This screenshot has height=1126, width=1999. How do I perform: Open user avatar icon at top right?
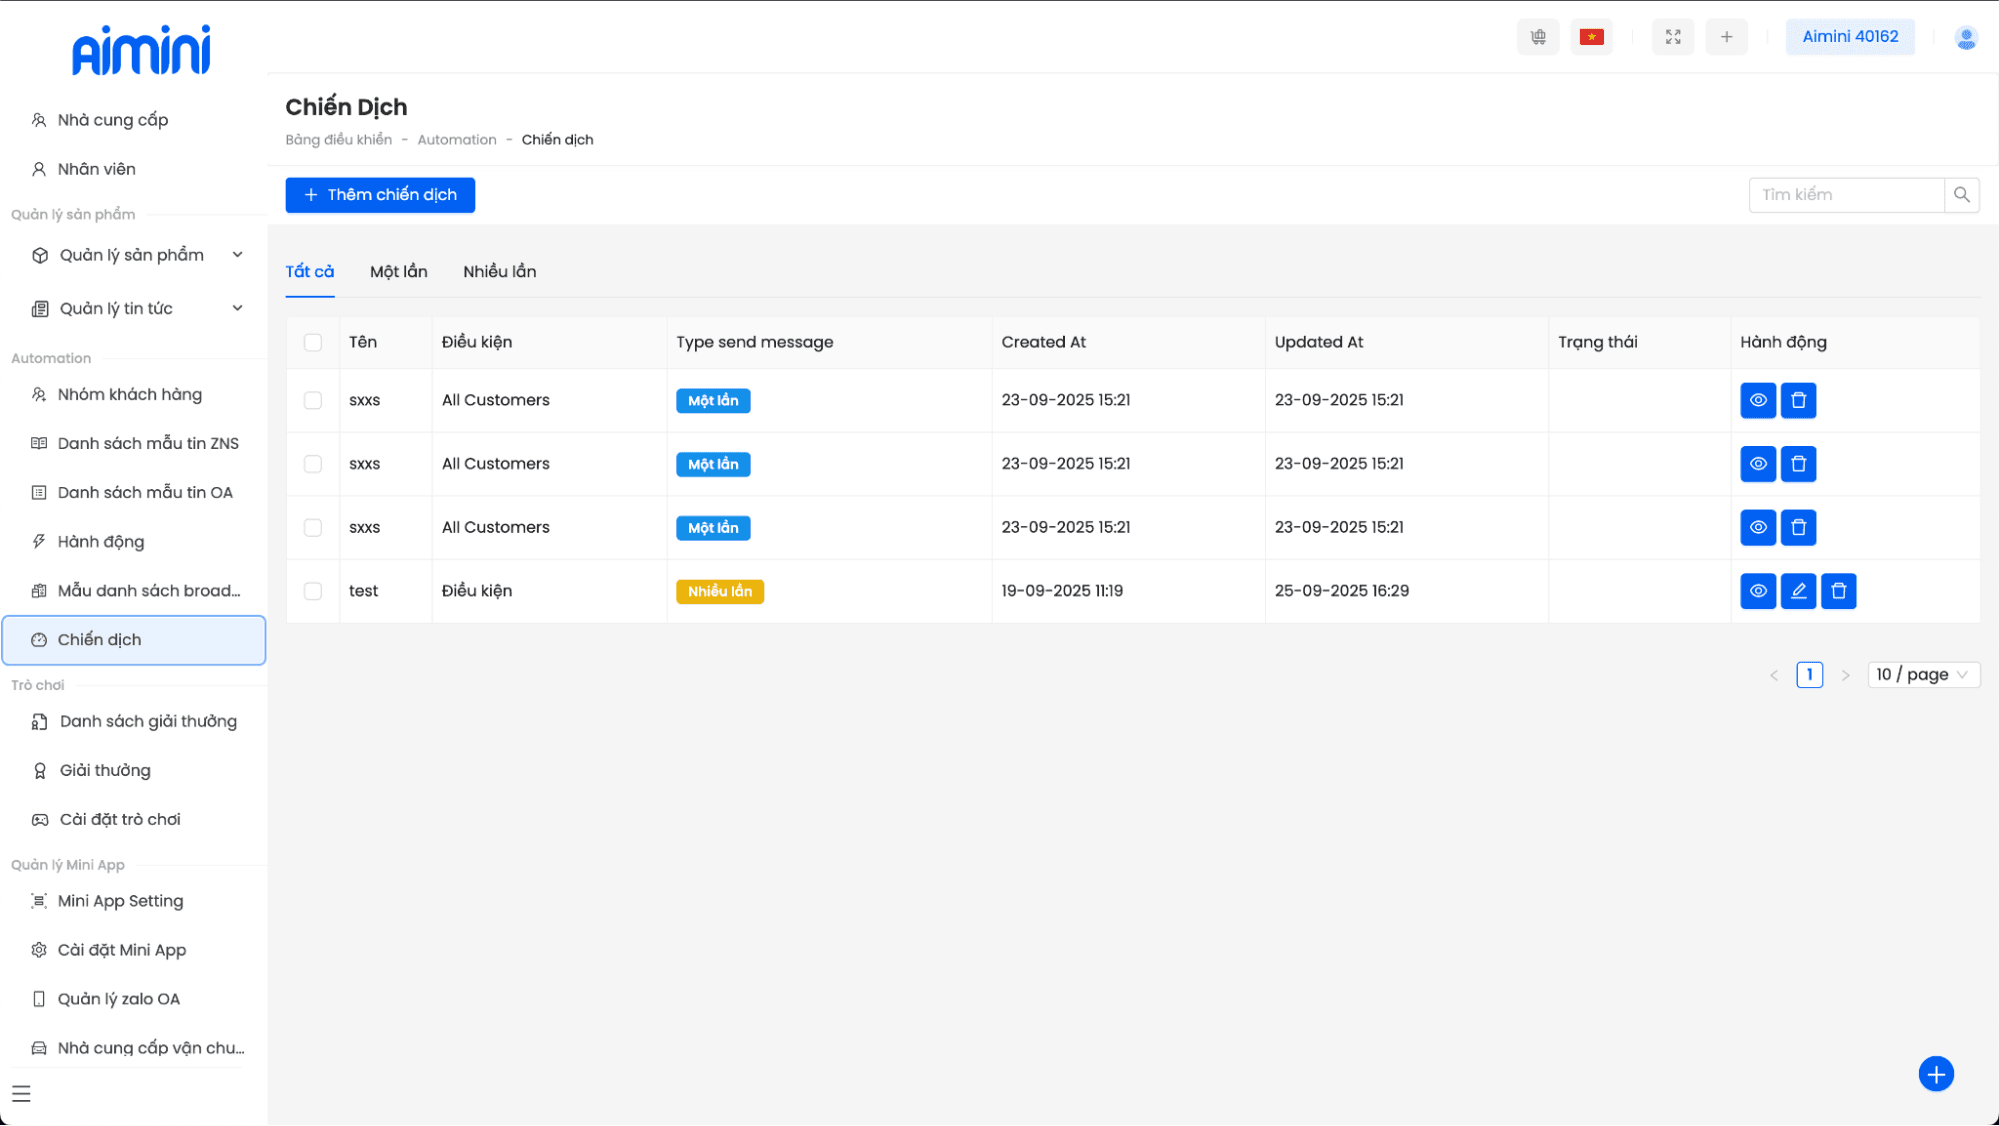1965,38
